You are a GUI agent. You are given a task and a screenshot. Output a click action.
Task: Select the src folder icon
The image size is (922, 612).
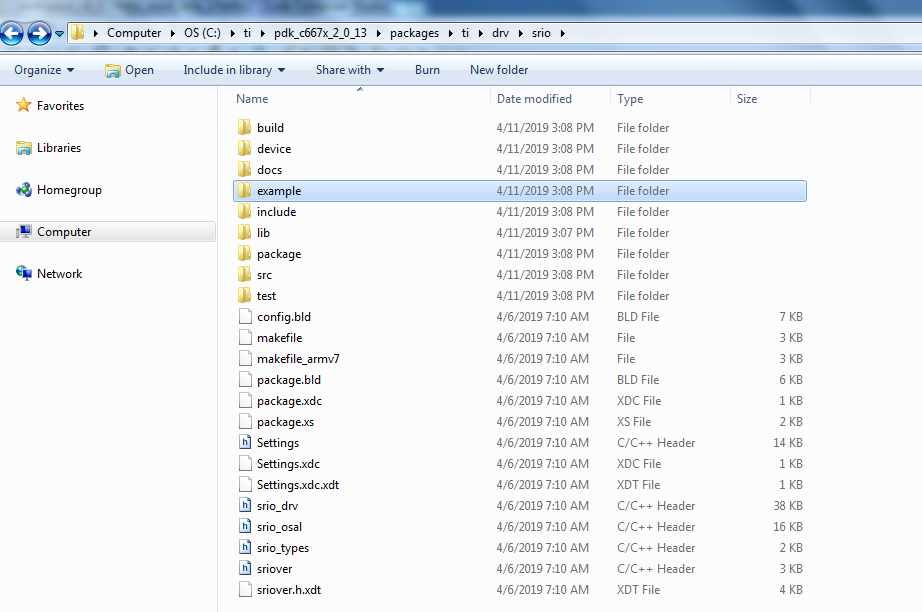(x=245, y=275)
